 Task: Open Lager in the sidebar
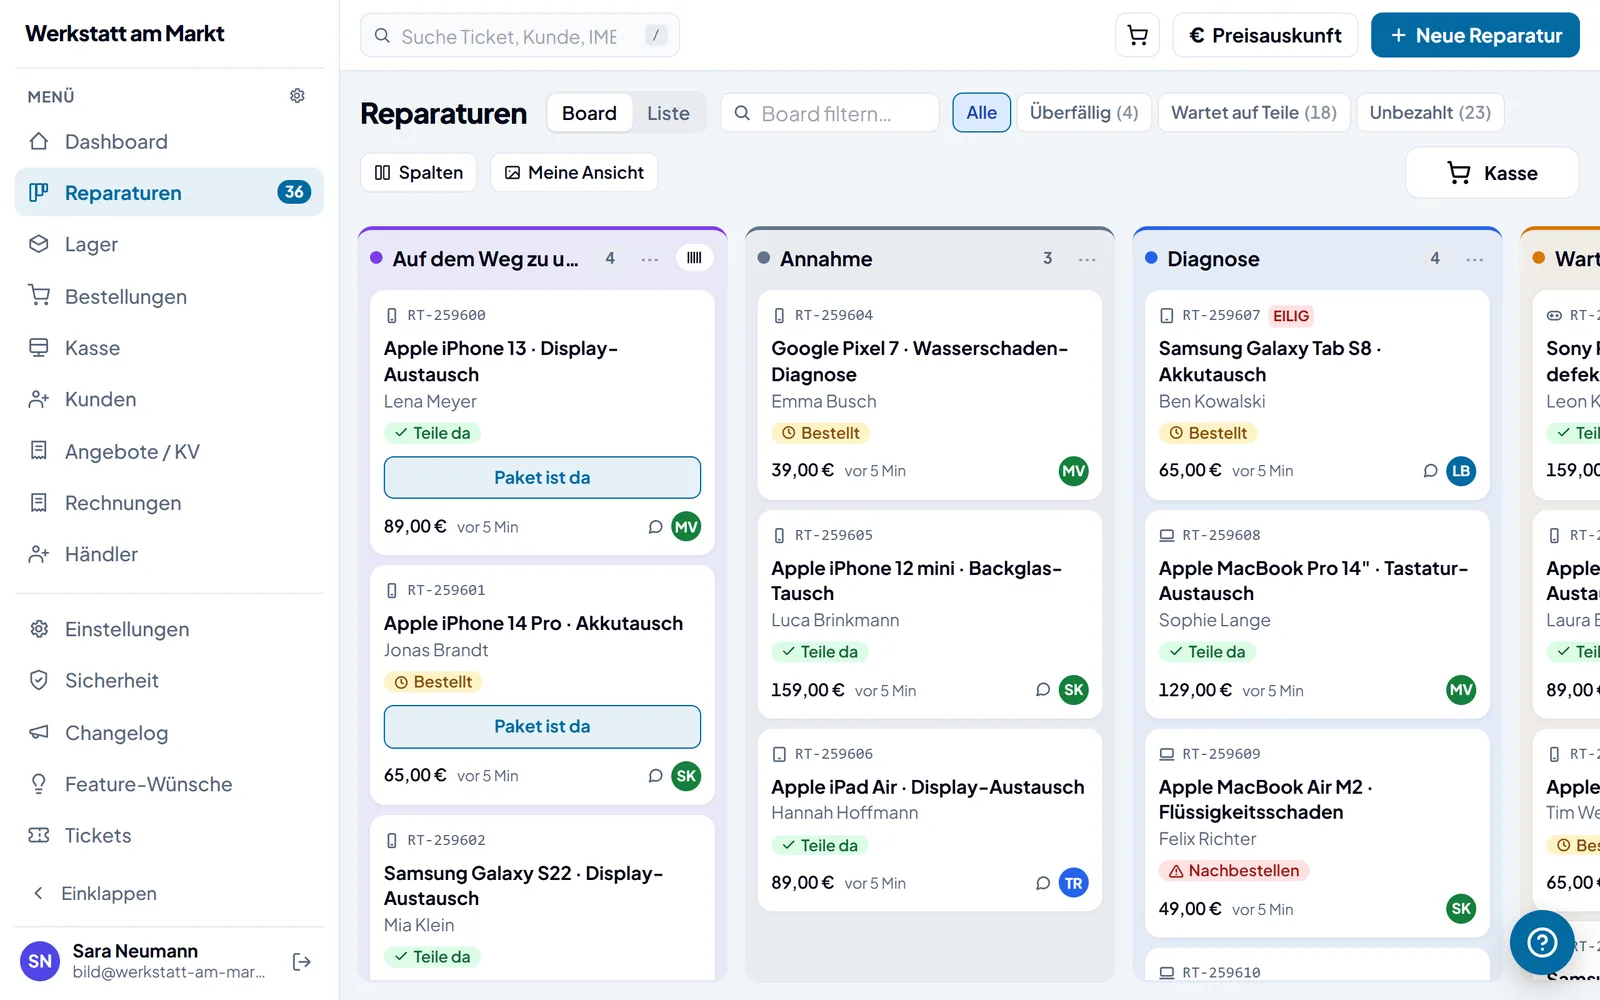pyautogui.click(x=169, y=245)
